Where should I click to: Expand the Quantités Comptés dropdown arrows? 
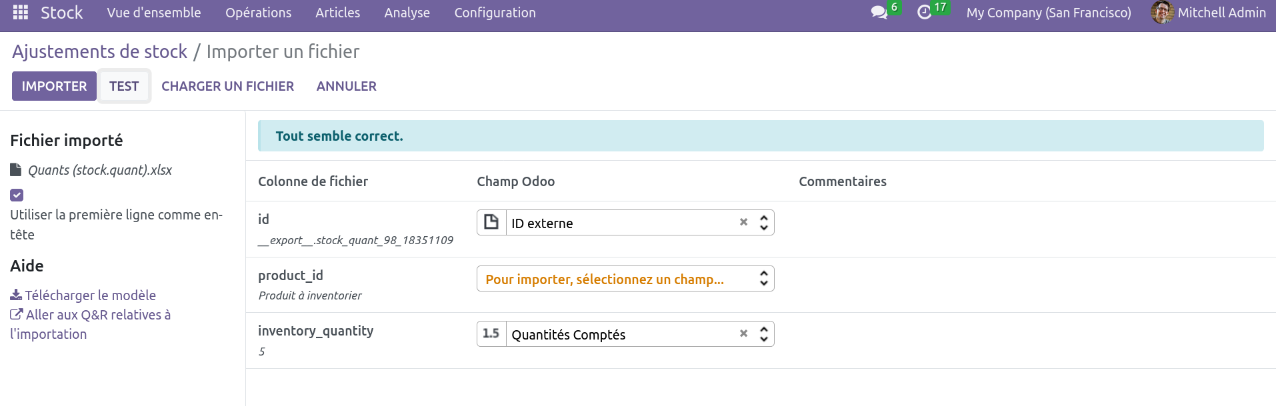click(764, 335)
